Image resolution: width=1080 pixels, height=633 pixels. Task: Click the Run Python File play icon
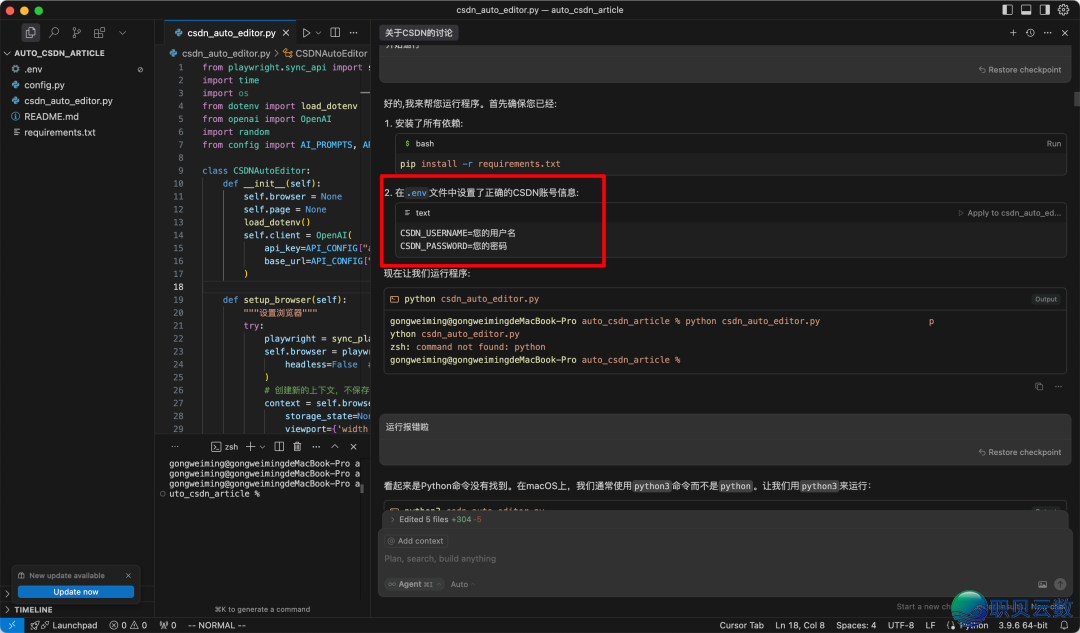coord(306,33)
